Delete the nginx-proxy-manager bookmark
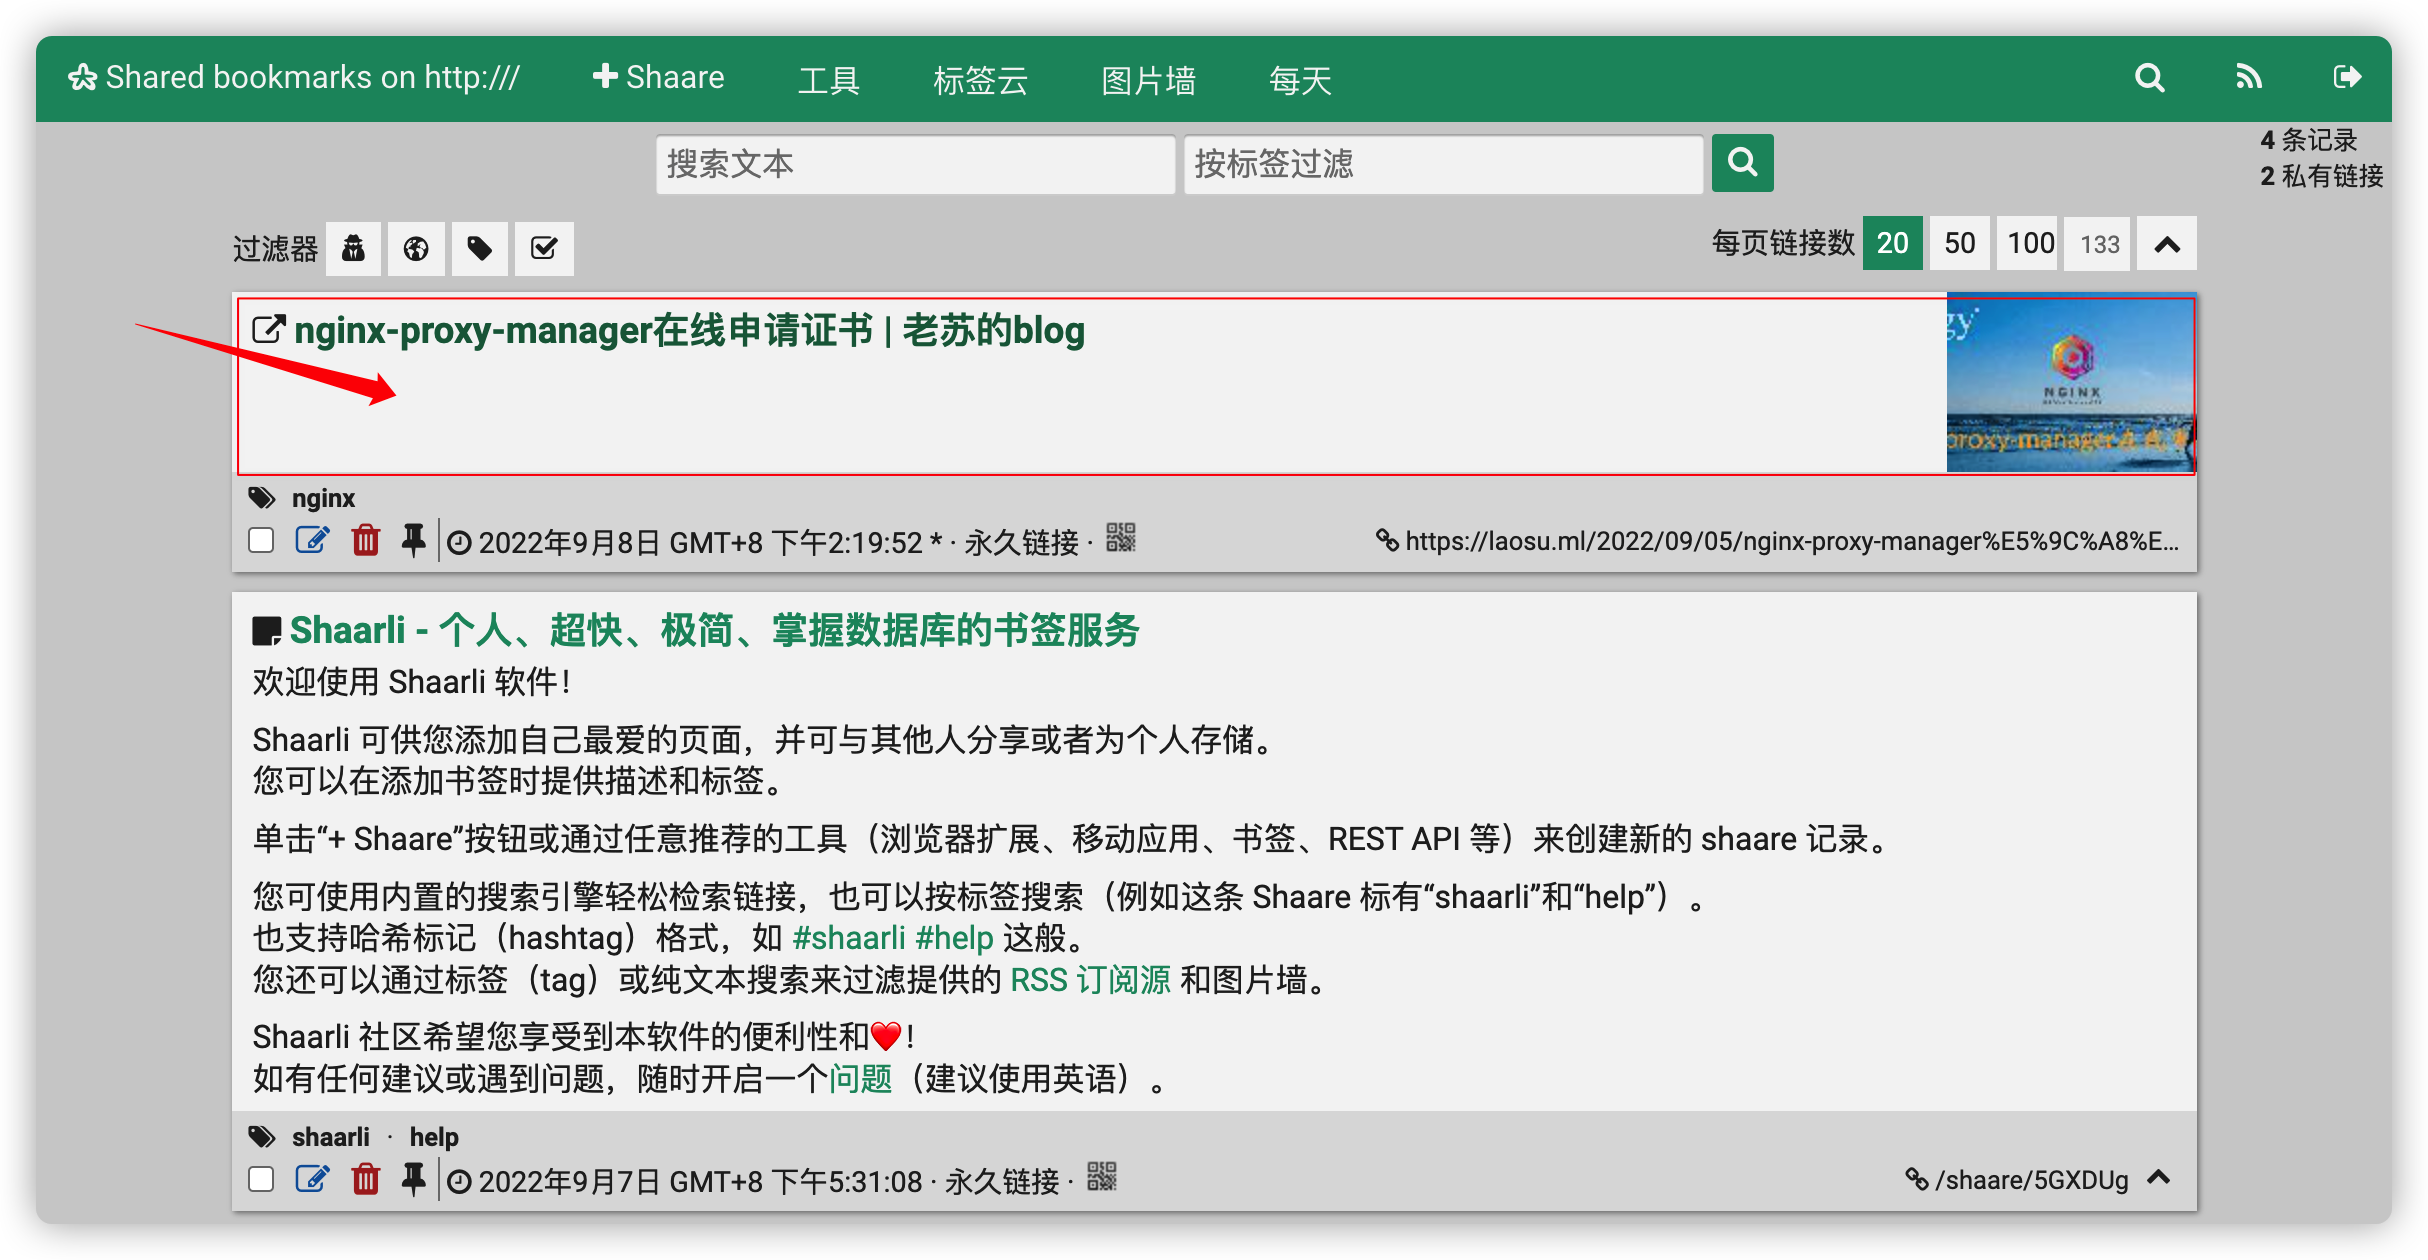The height and width of the screenshot is (1260, 2428). click(x=366, y=541)
